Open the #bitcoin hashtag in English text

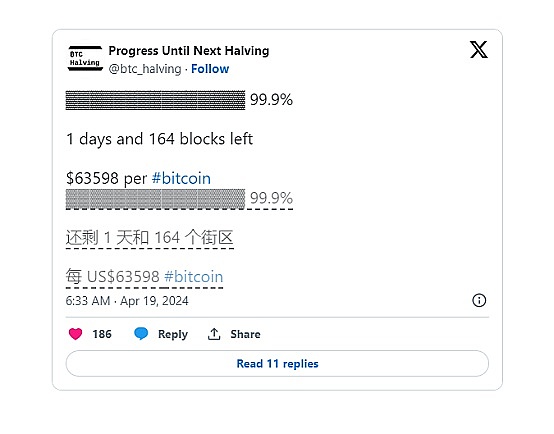point(181,178)
